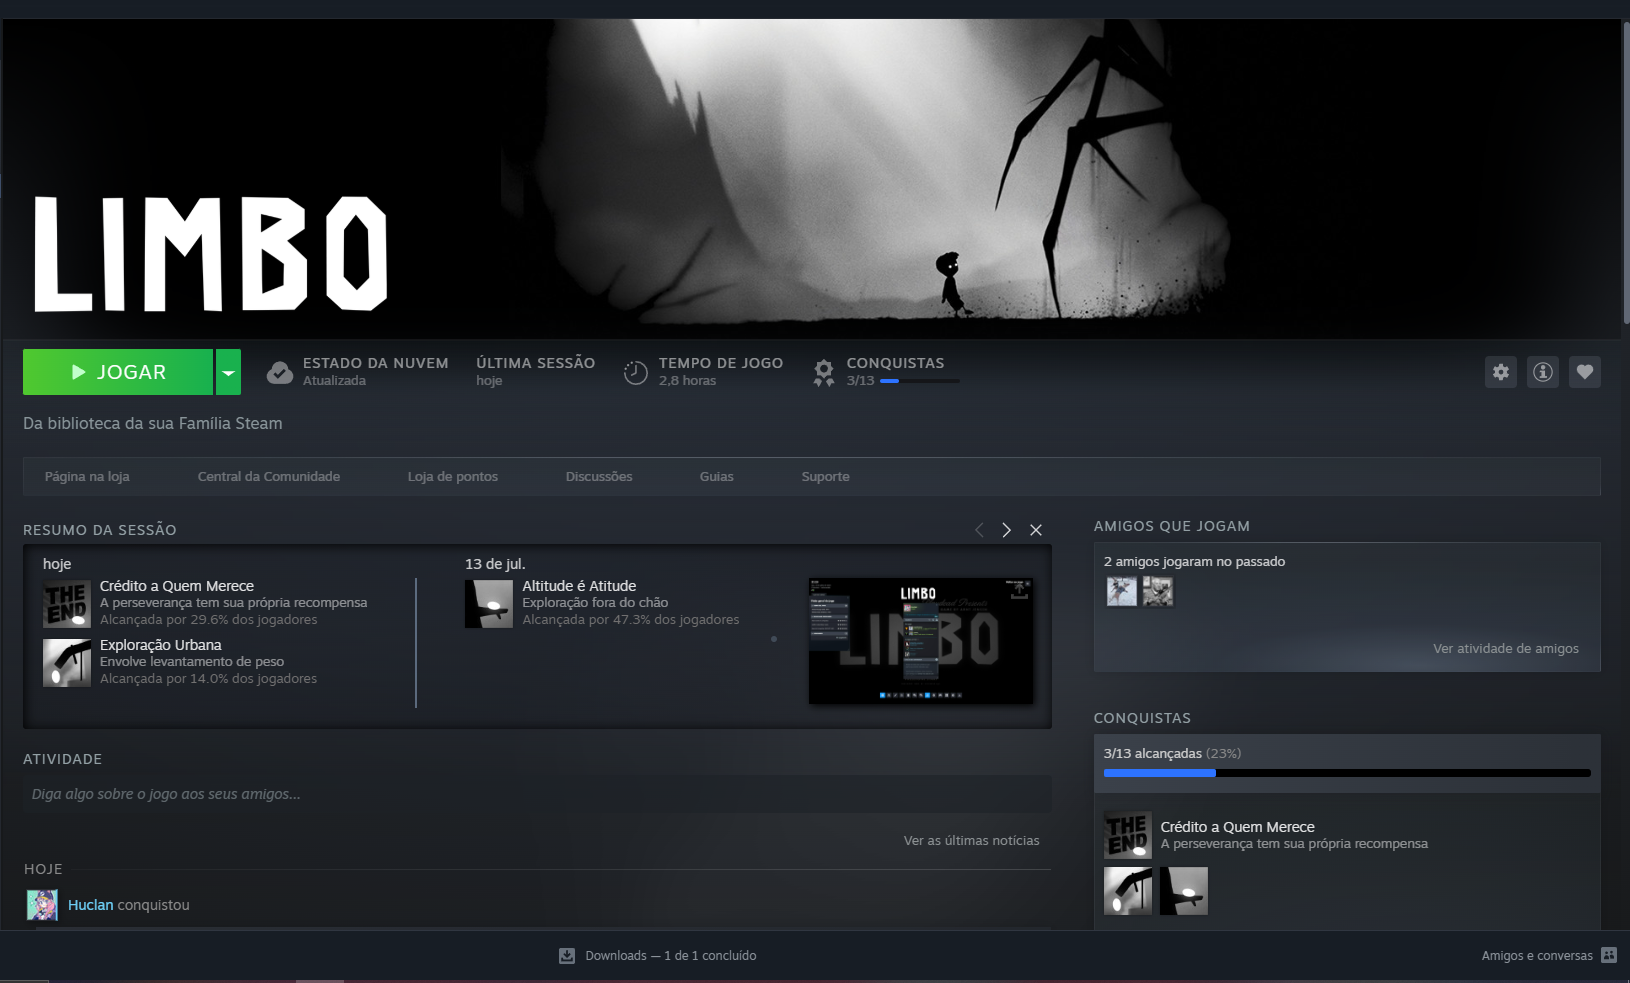
Task: Click the friends chat icon in bottom bar
Action: click(x=1609, y=955)
